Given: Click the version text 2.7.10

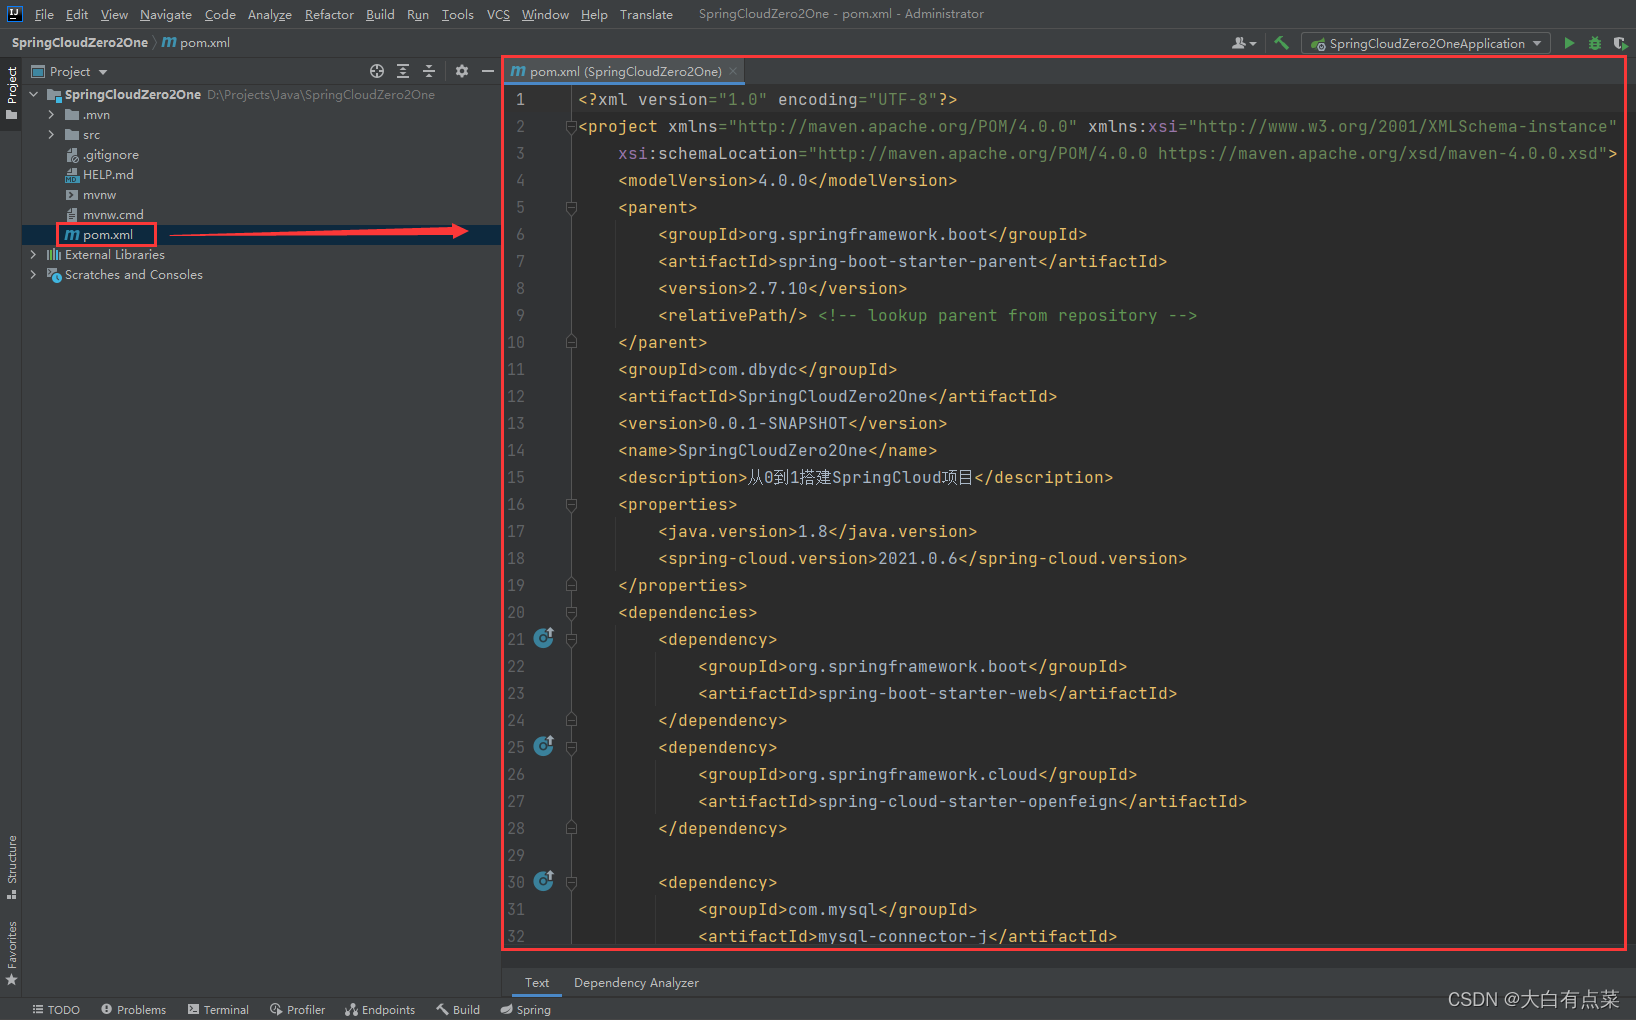Looking at the screenshot, I should [x=777, y=288].
